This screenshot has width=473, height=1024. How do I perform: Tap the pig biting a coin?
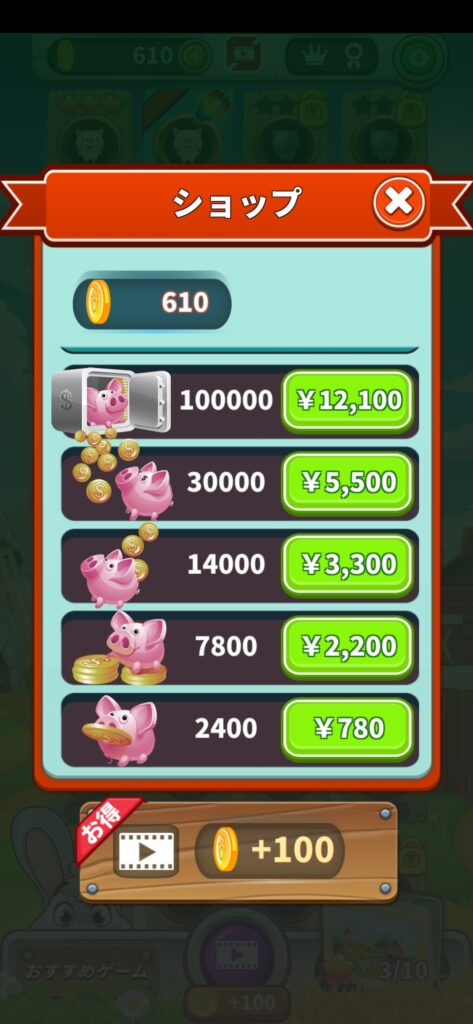coord(119,729)
